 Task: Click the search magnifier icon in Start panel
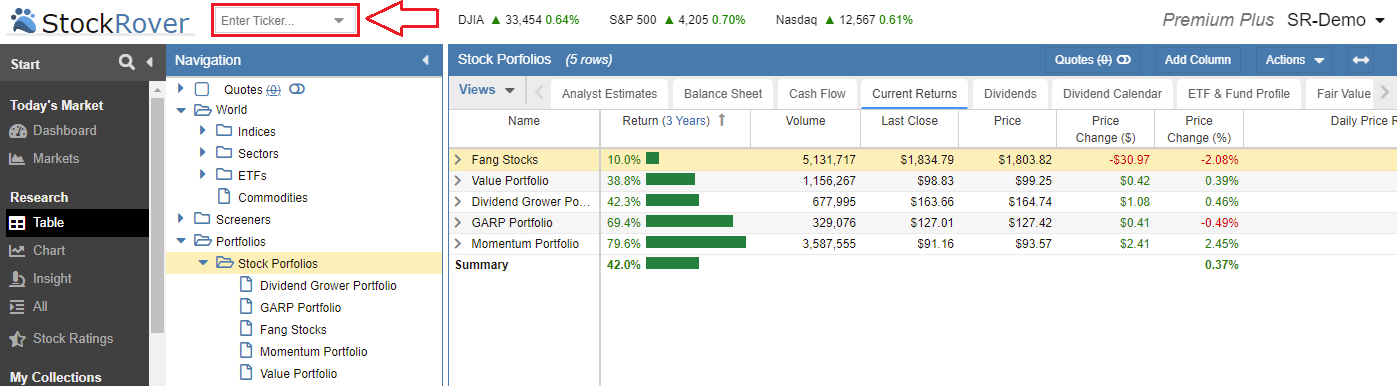point(126,62)
